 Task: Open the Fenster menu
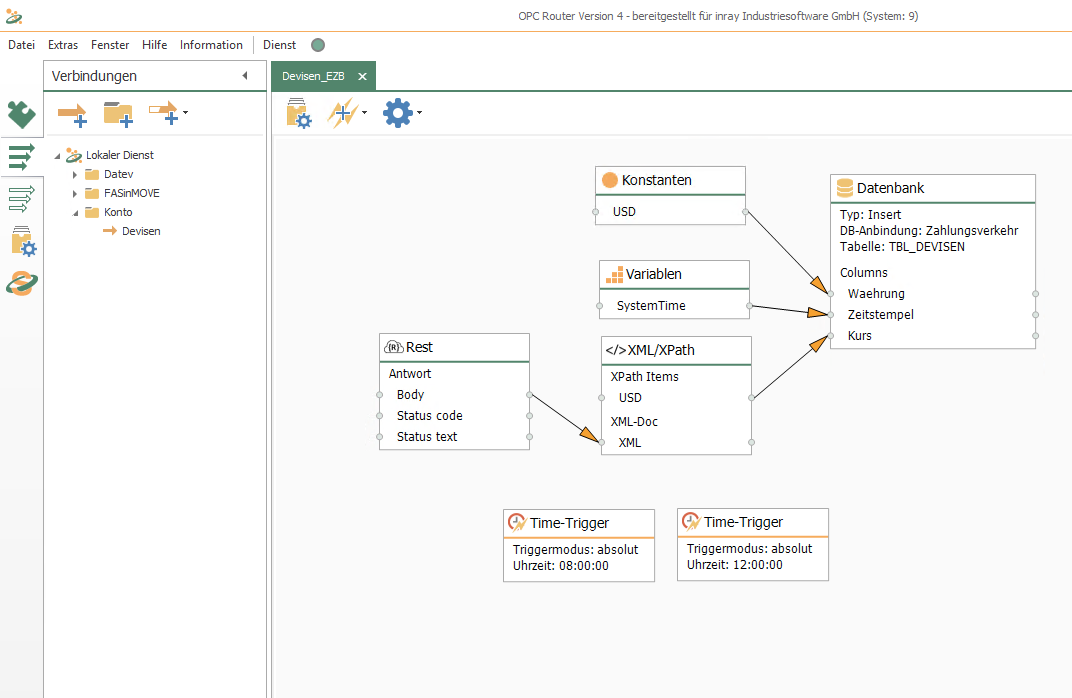(x=110, y=44)
